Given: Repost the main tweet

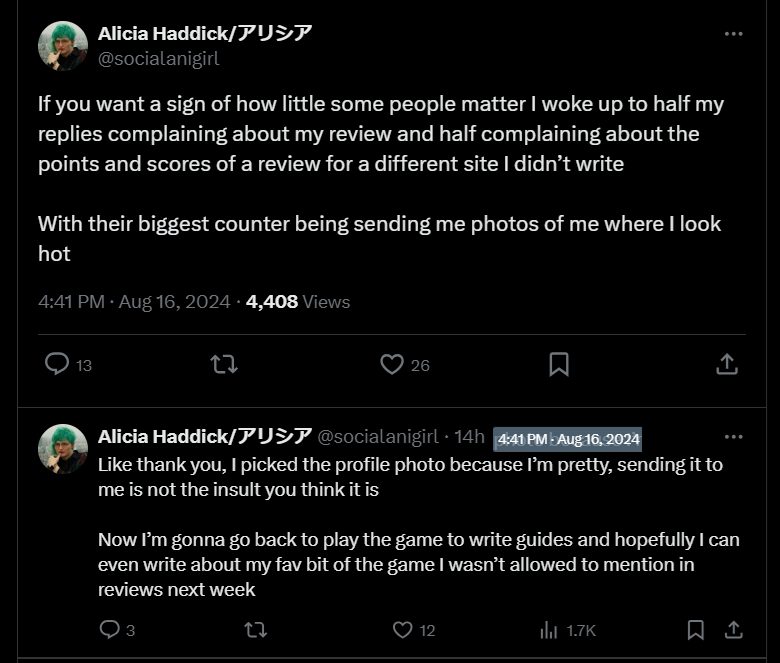Looking at the screenshot, I should coord(224,365).
